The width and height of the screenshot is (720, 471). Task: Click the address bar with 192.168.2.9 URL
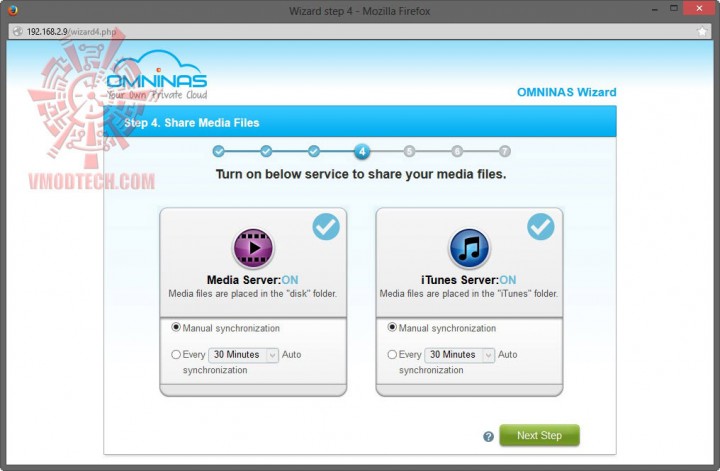pyautogui.click(x=358, y=32)
